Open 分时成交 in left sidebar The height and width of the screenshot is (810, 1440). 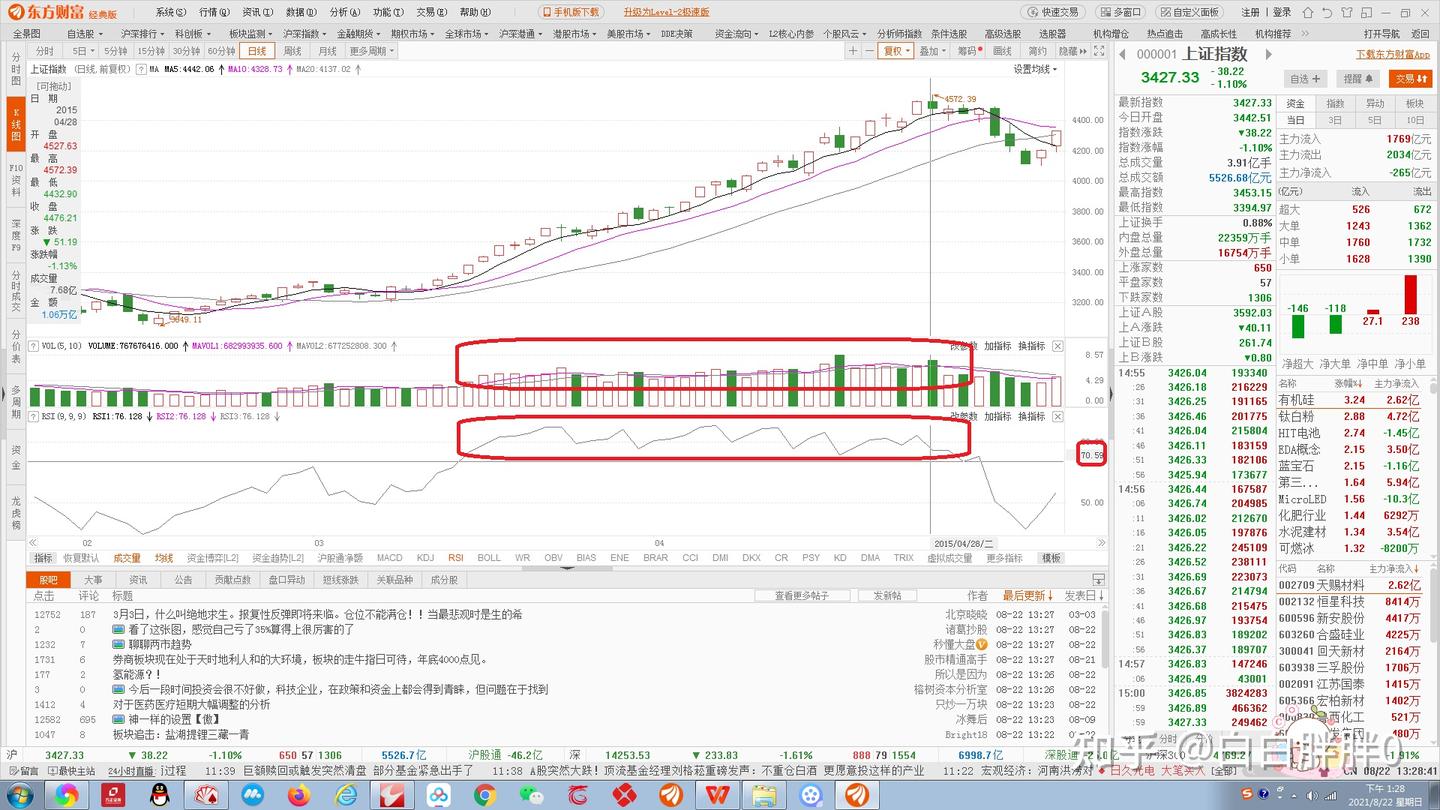pos(15,290)
